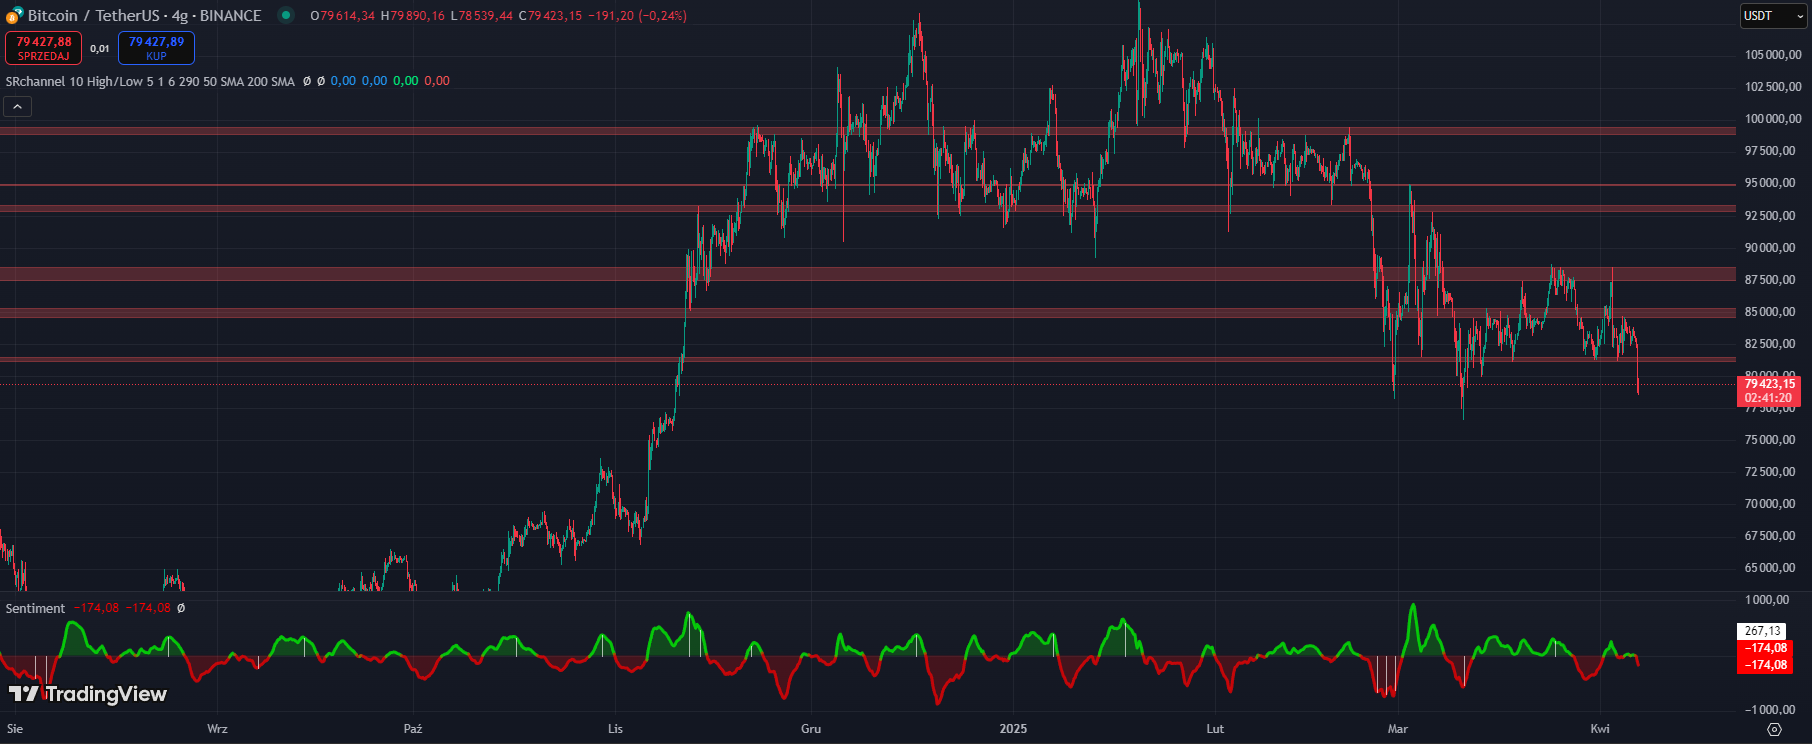Click the 100 000,00 price scale level
Screen dimensions: 1812x744
pyautogui.click(x=1770, y=119)
